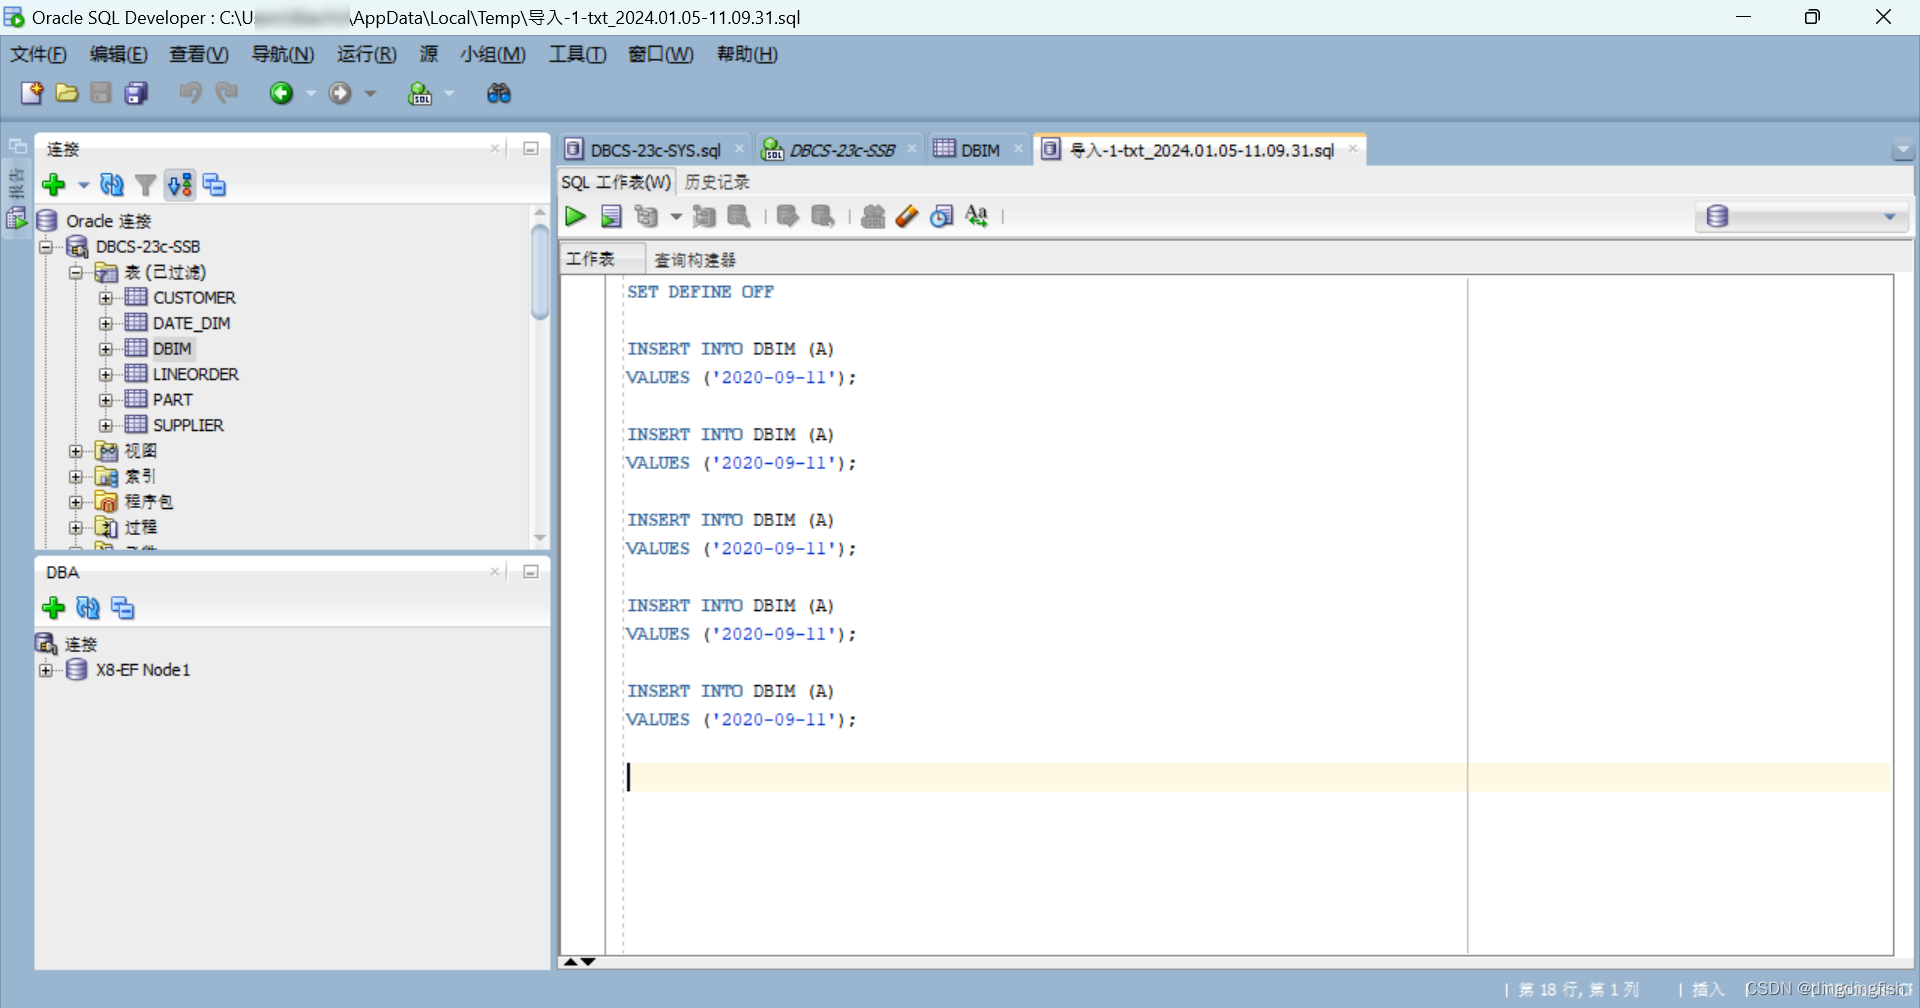Add new connection with green plus icon

(54, 185)
